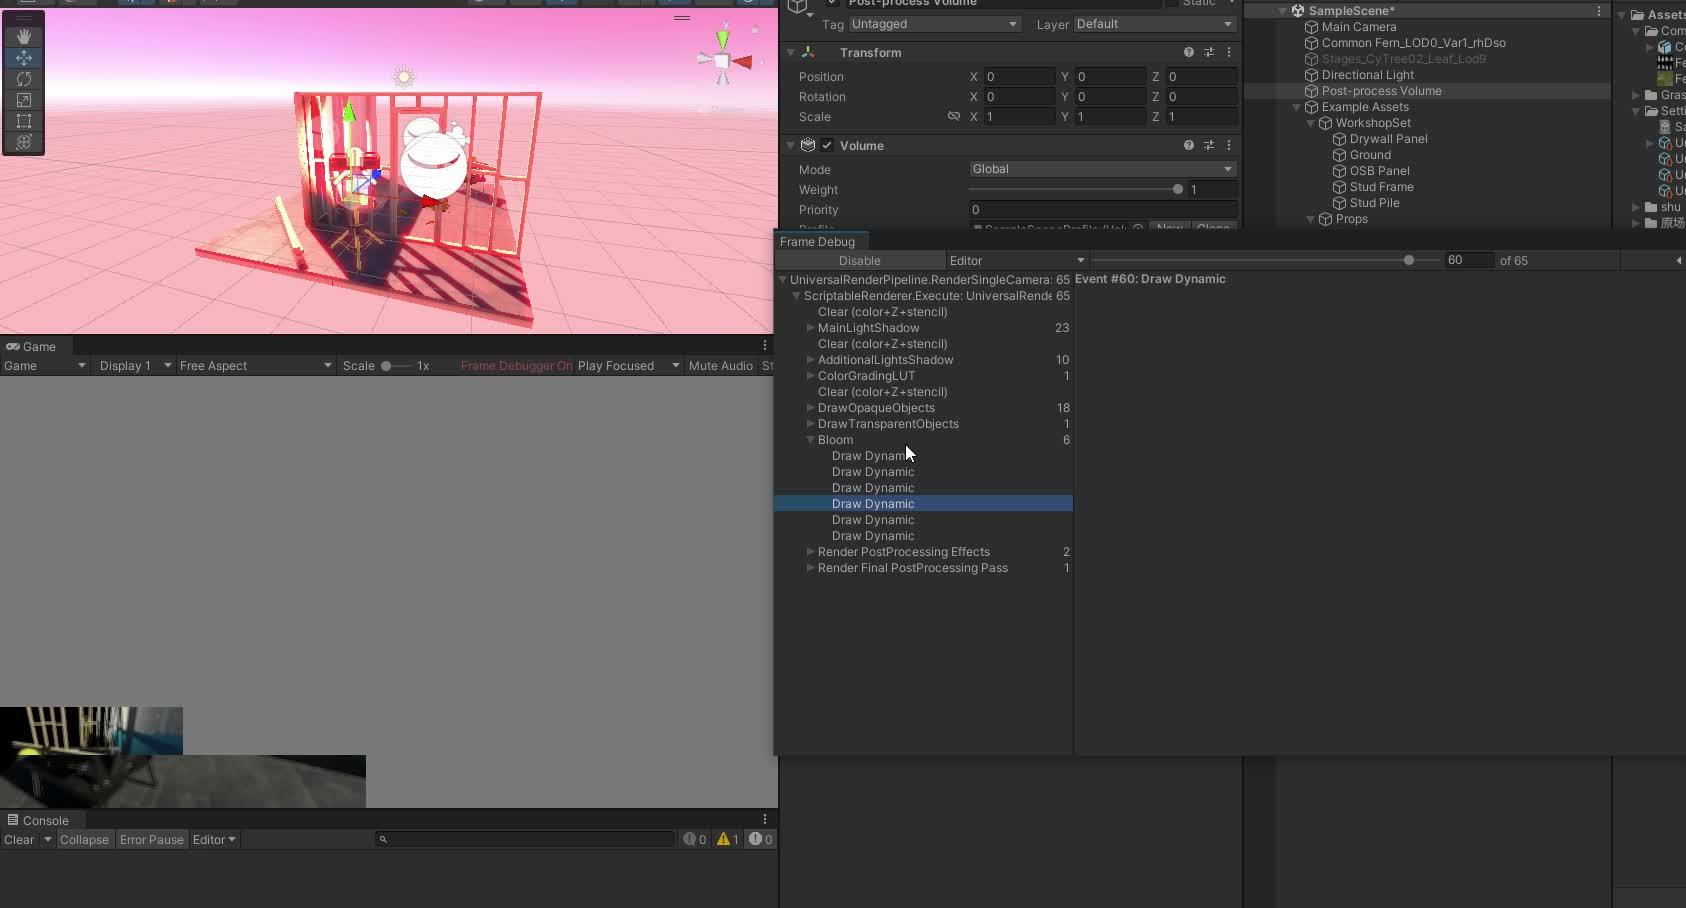
Task: Open the Volume component help icon
Action: click(x=1188, y=146)
